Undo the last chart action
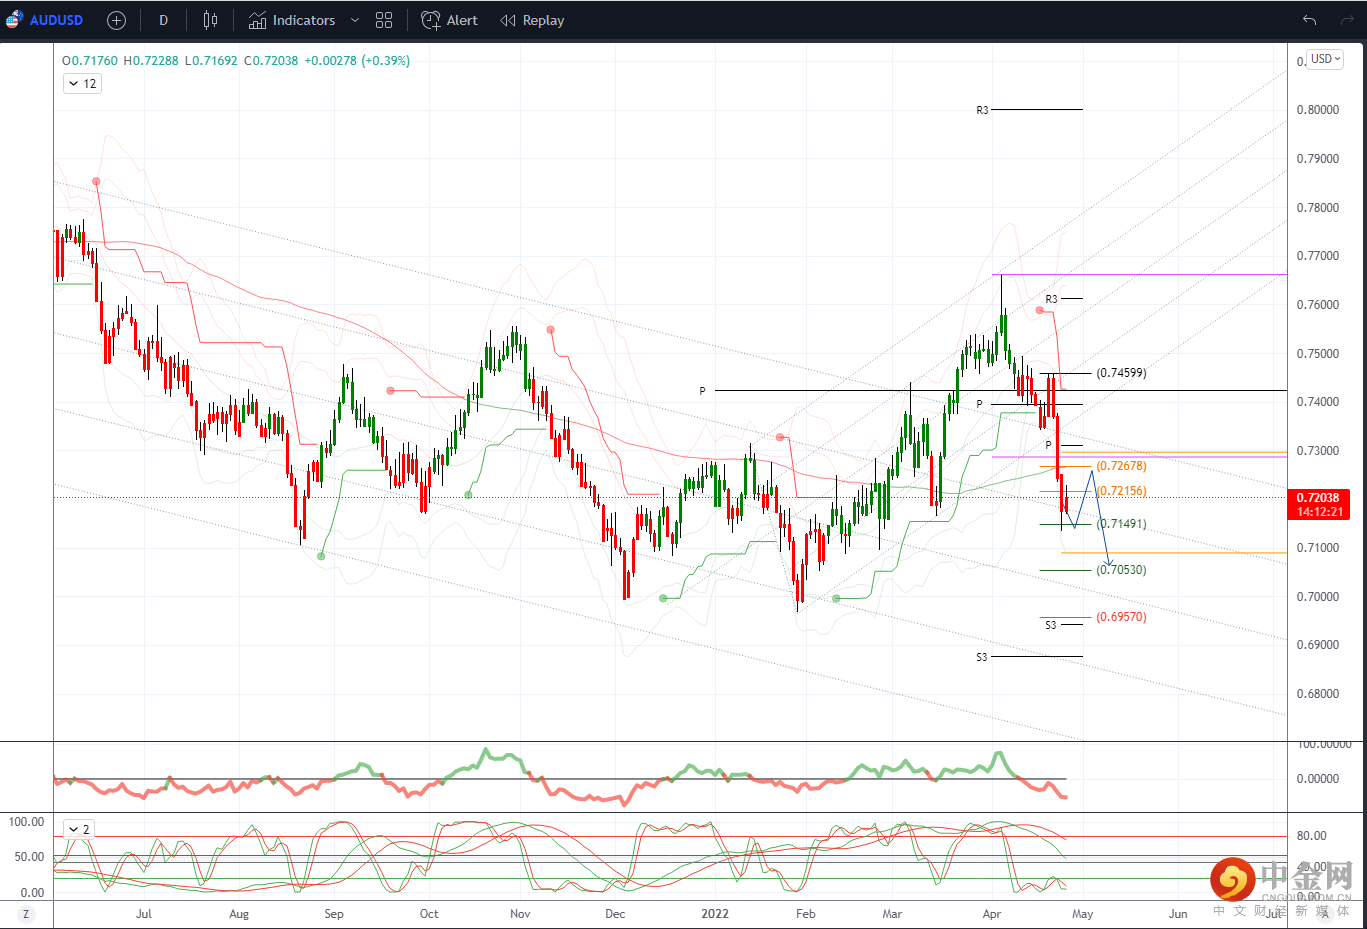Image resolution: width=1367 pixels, height=929 pixels. 1309,20
